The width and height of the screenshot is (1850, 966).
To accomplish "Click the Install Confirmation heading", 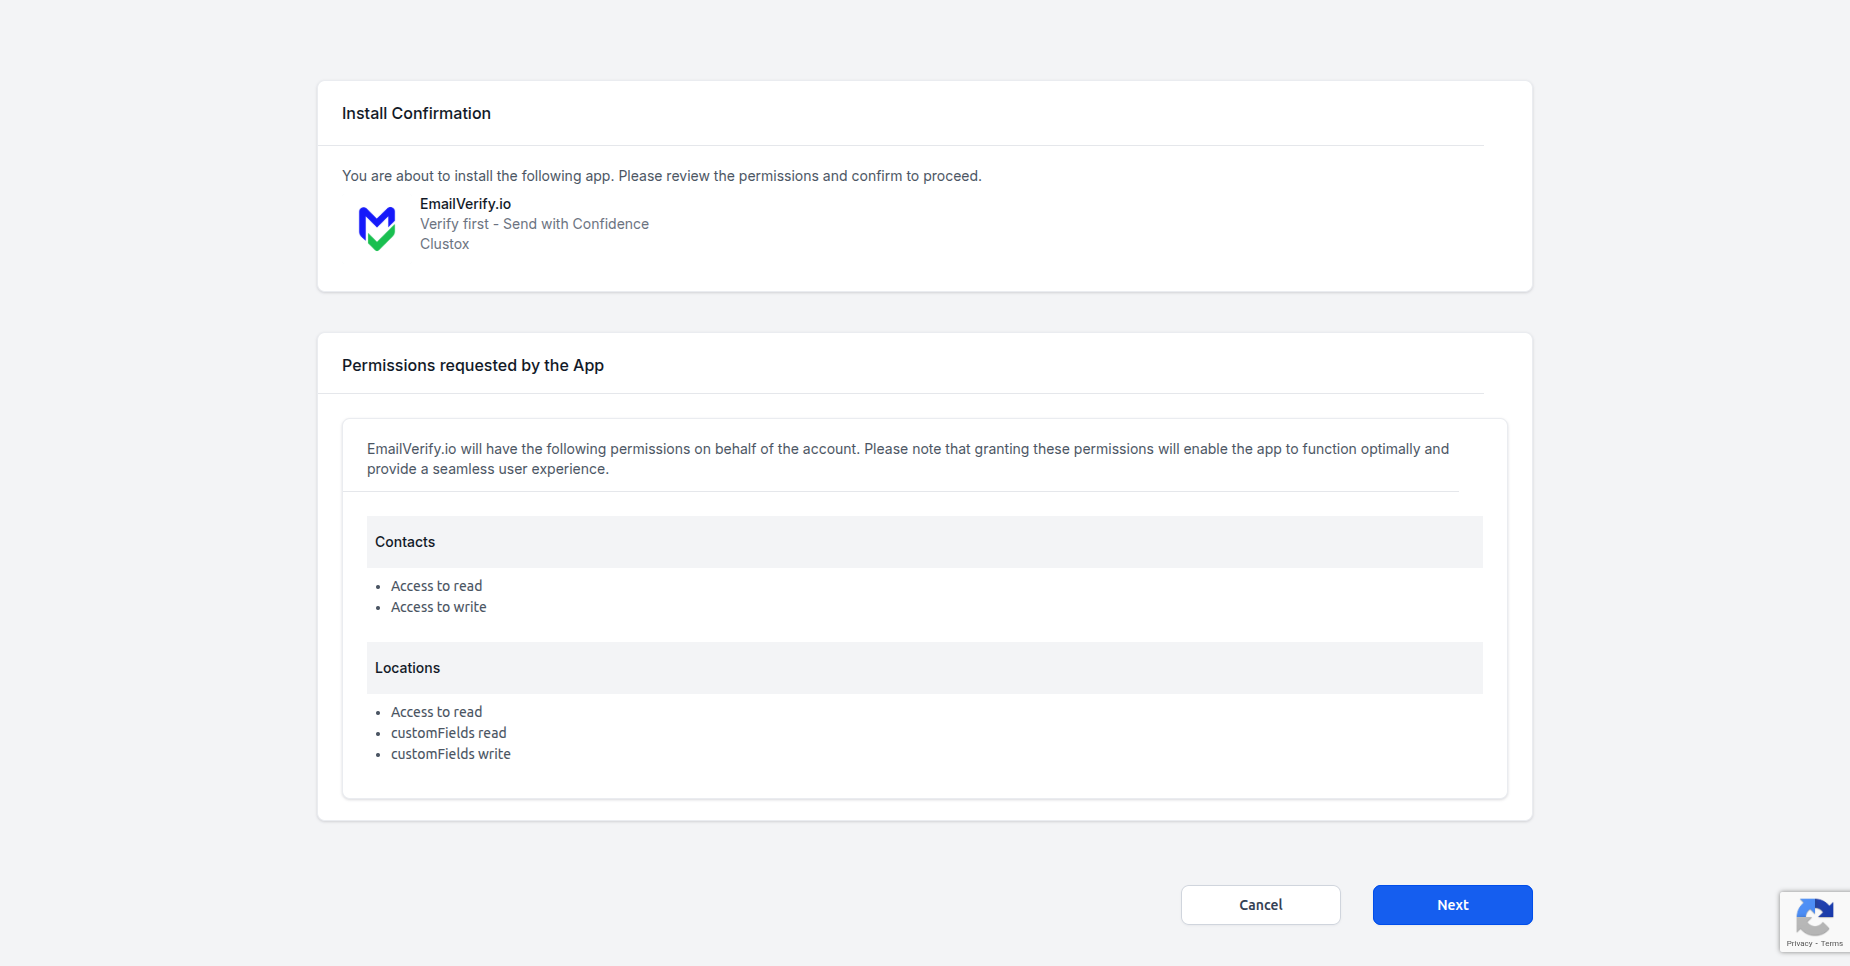I will point(416,113).
